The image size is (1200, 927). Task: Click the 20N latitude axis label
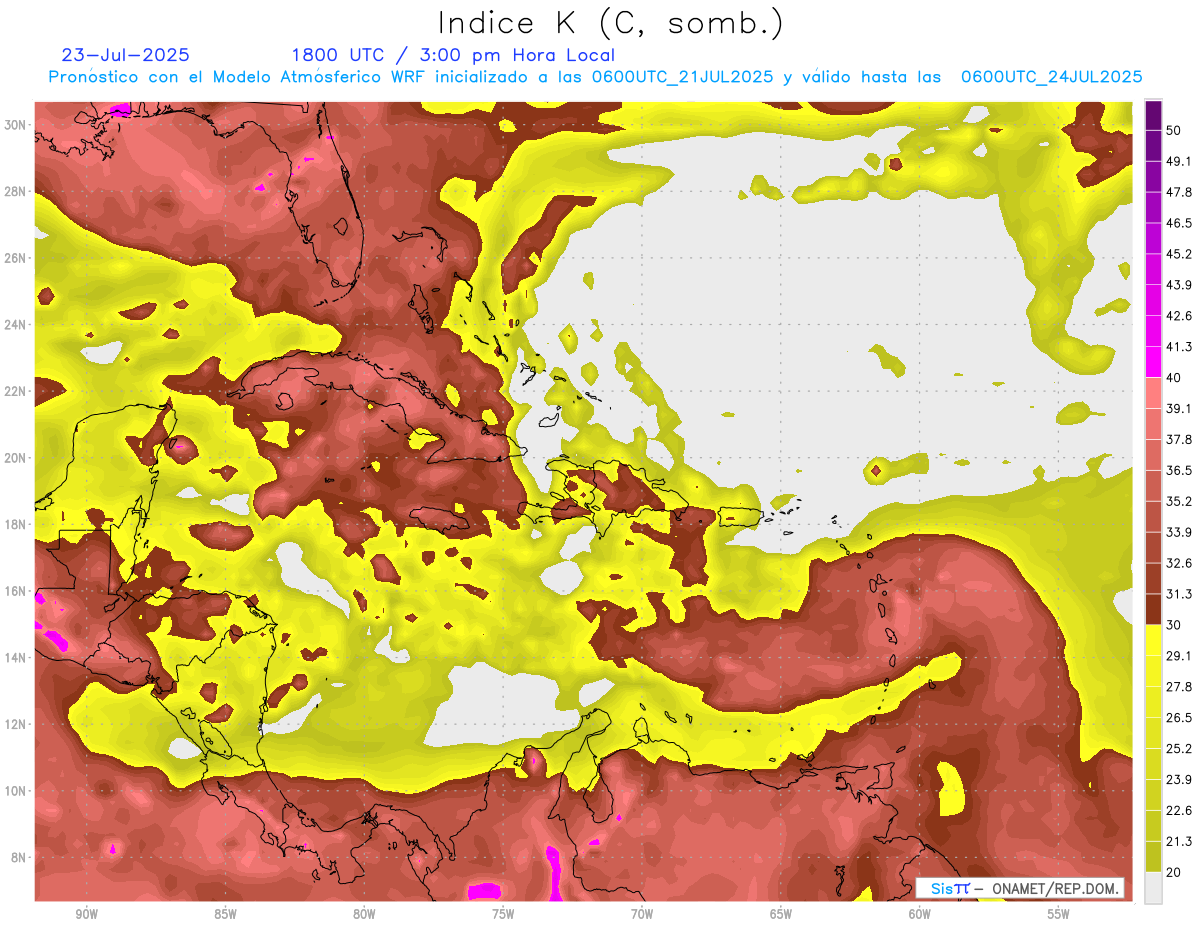click(x=17, y=458)
